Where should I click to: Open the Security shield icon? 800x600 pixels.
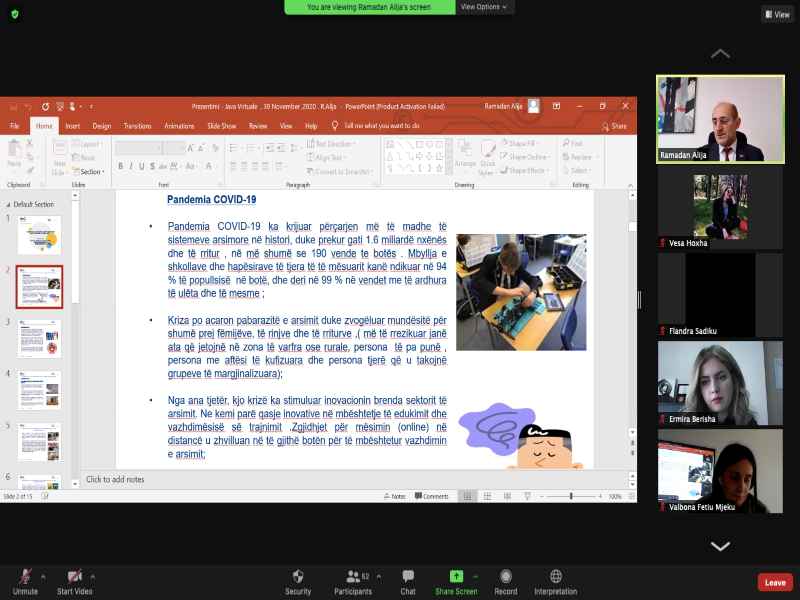[x=298, y=577]
